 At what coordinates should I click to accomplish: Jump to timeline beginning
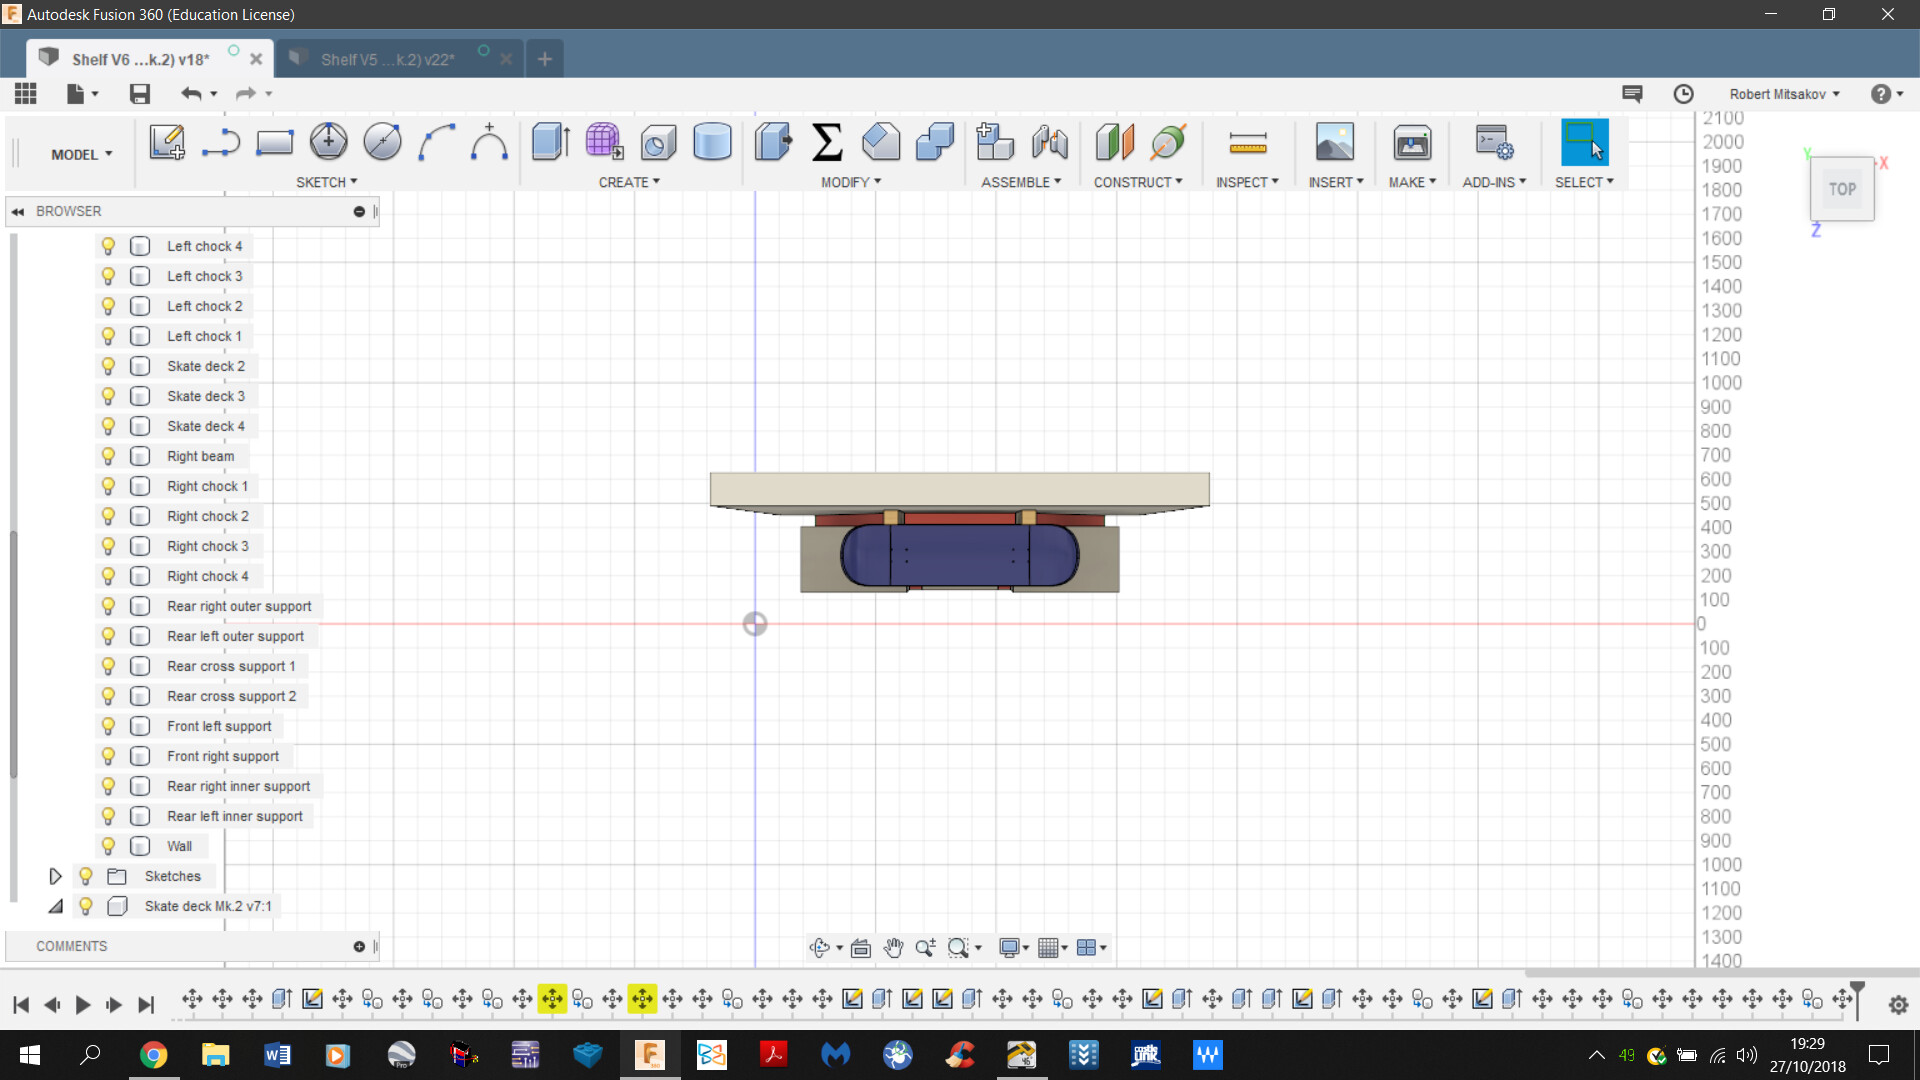tap(21, 1004)
